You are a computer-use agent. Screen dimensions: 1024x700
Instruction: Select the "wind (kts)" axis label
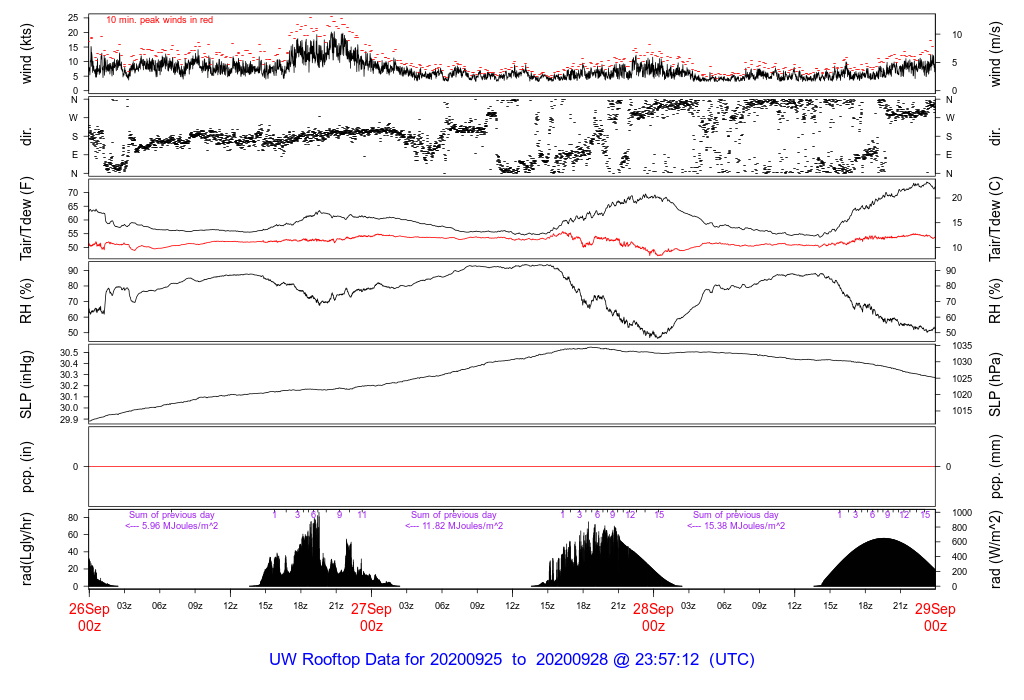26,54
